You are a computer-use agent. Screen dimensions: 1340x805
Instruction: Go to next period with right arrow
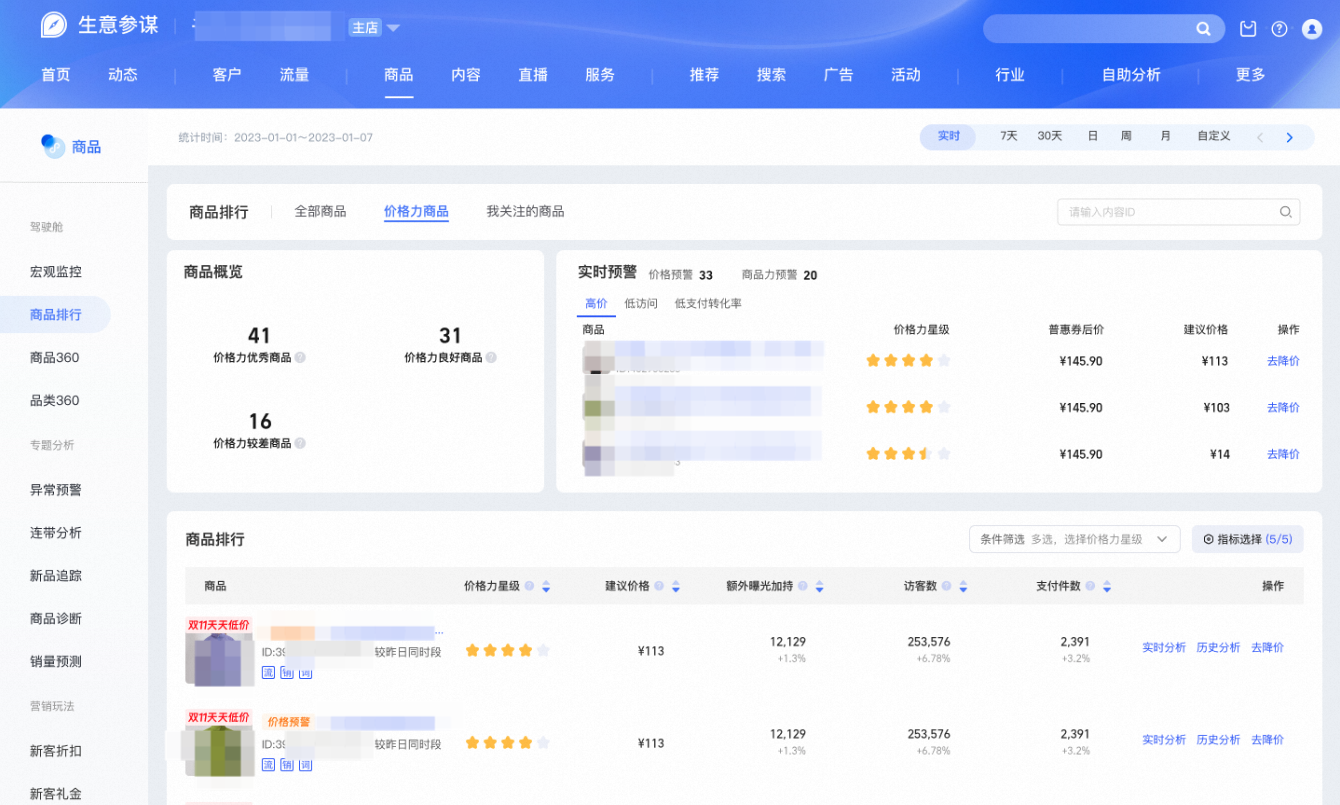[1290, 137]
